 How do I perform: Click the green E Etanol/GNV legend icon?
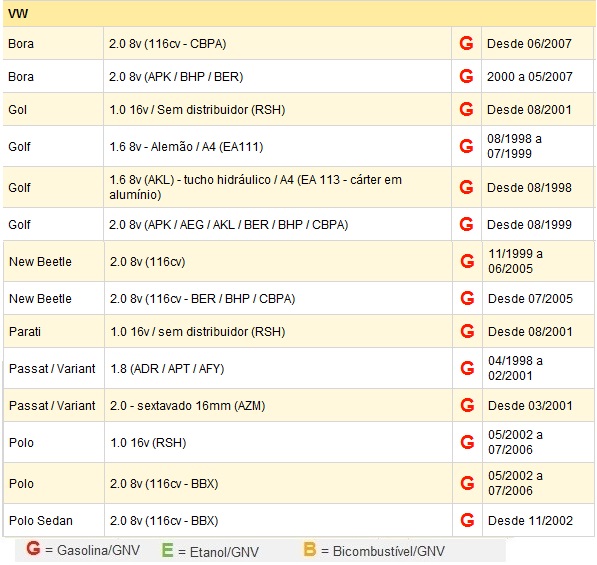point(168,550)
